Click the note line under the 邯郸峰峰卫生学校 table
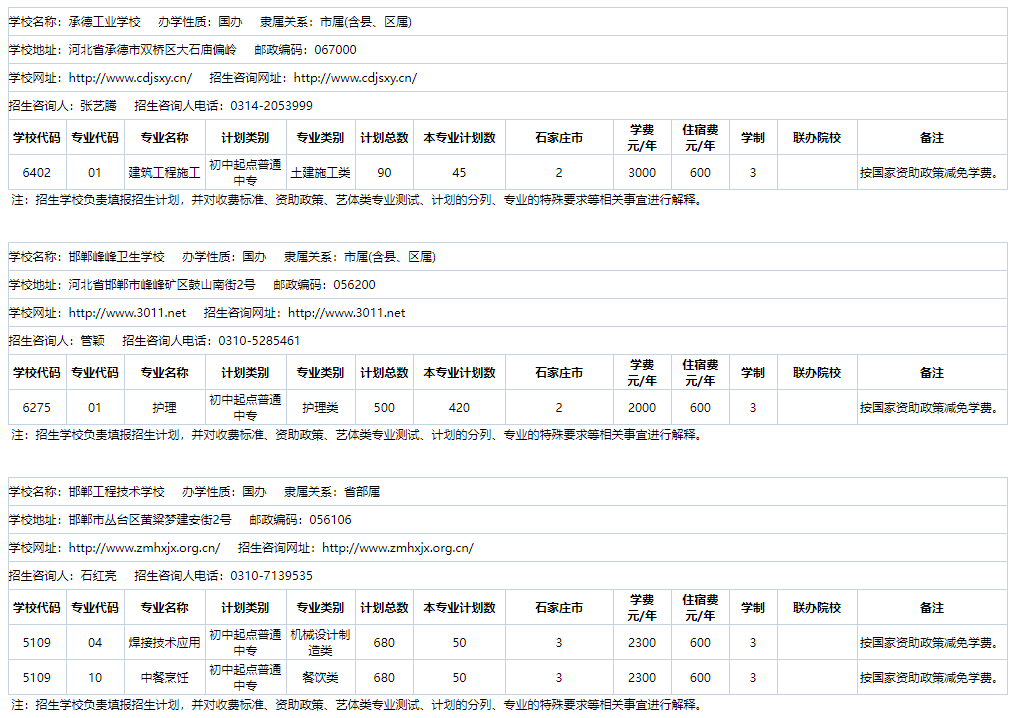Screen dimensions: 1017x718 [356, 435]
